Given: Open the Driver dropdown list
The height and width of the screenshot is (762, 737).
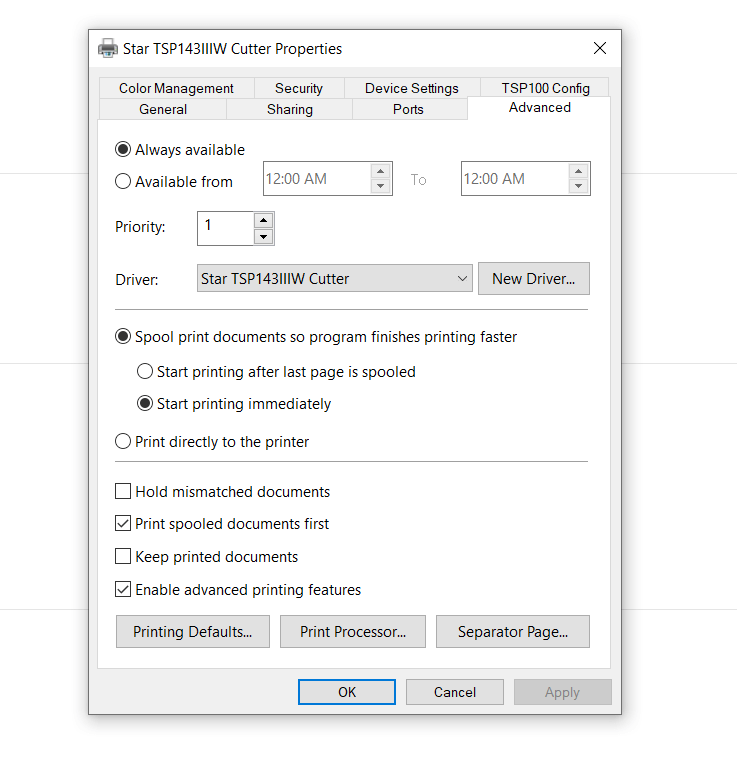Looking at the screenshot, I should pyautogui.click(x=335, y=278).
